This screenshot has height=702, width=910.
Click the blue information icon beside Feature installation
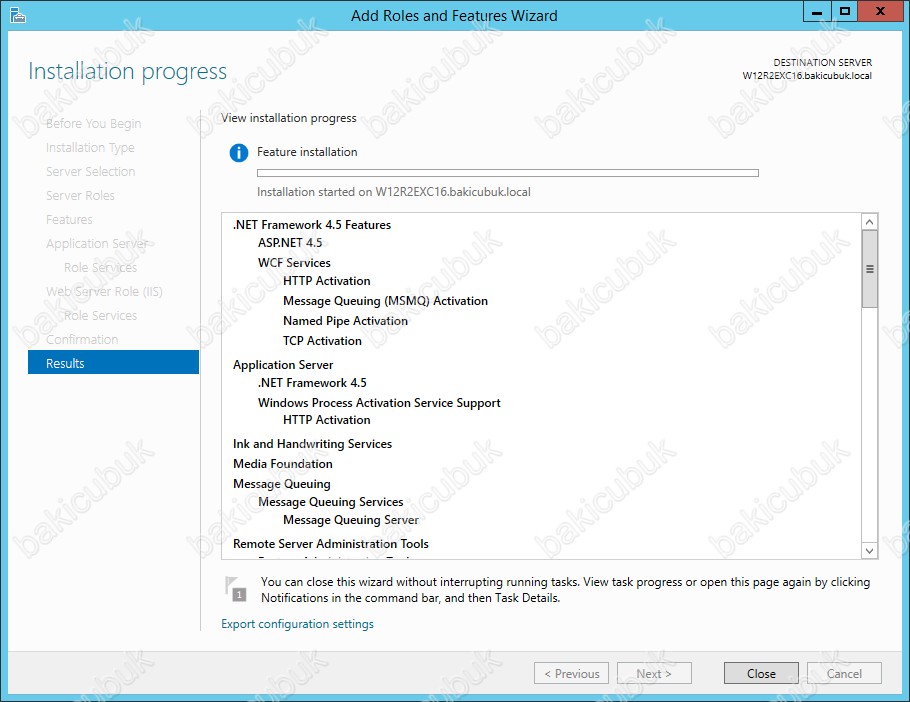click(x=239, y=153)
